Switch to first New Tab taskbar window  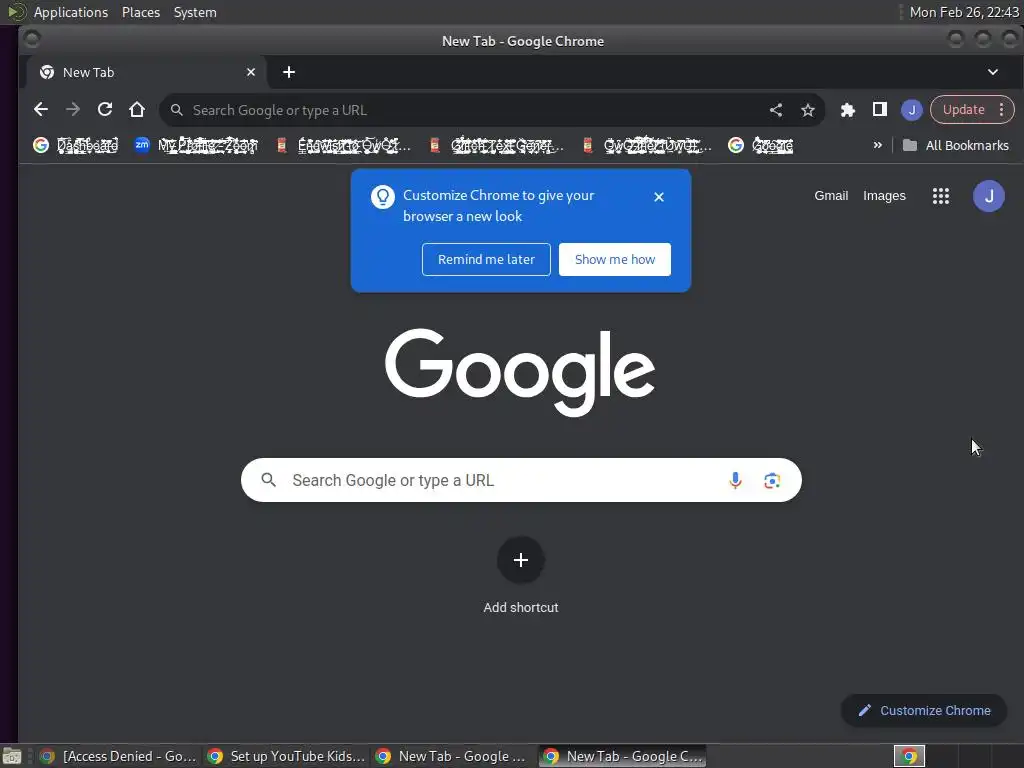point(454,756)
